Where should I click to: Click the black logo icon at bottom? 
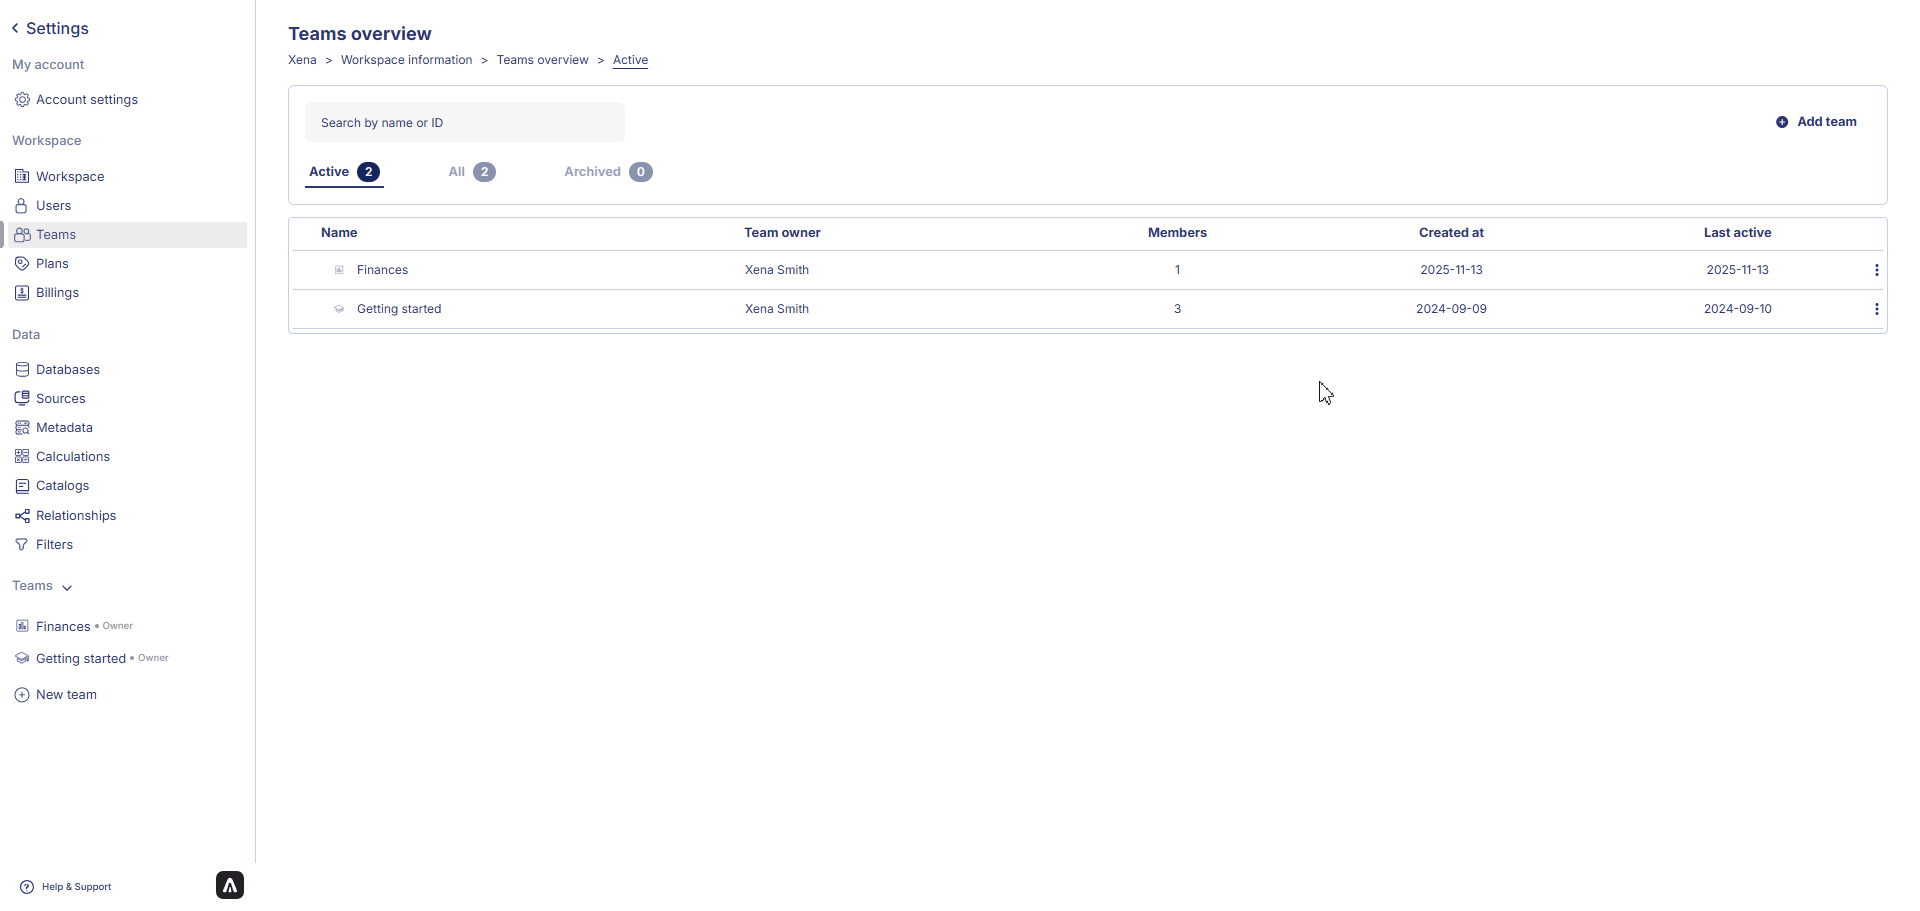(230, 885)
